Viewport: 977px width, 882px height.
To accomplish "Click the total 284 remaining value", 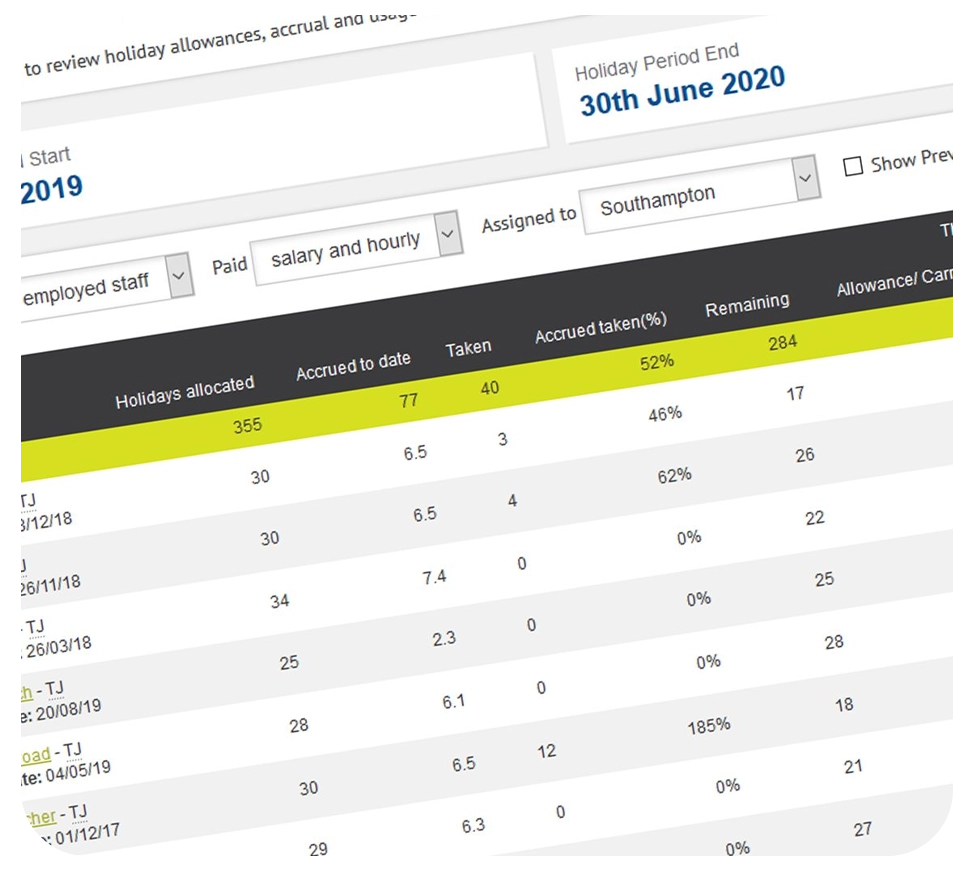I will 783,343.
